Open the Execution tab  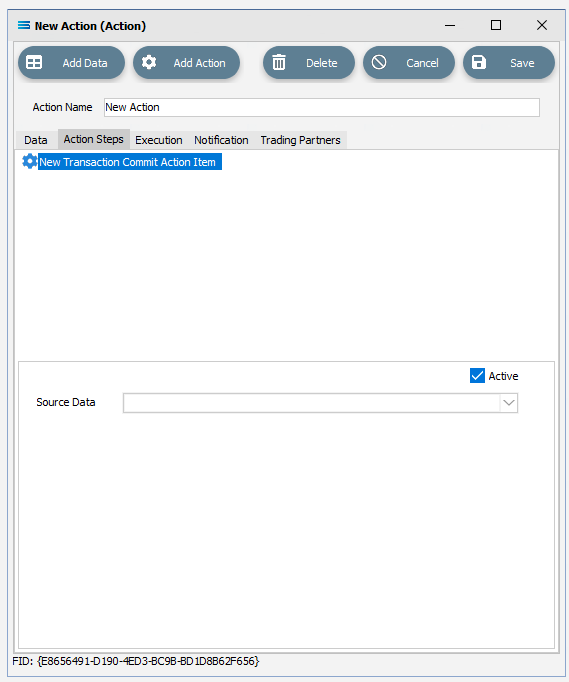(x=159, y=140)
